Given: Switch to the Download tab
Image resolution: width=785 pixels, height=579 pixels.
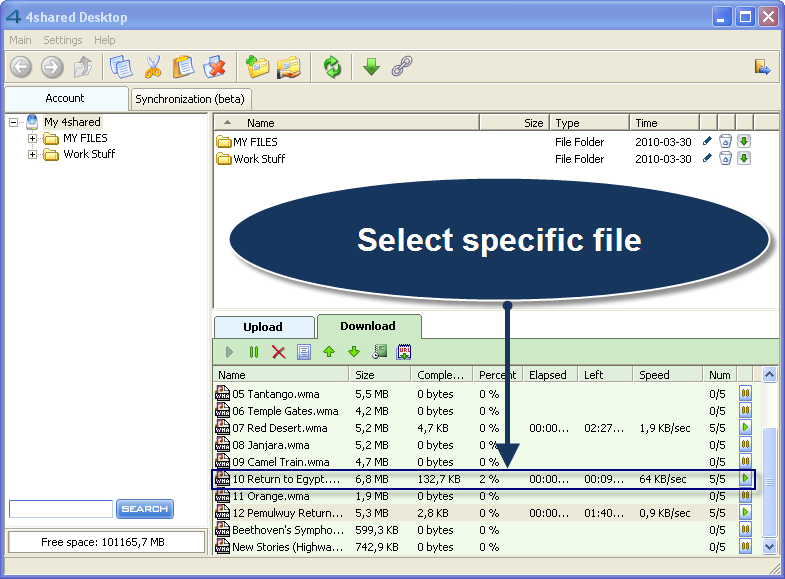Looking at the screenshot, I should [x=368, y=326].
